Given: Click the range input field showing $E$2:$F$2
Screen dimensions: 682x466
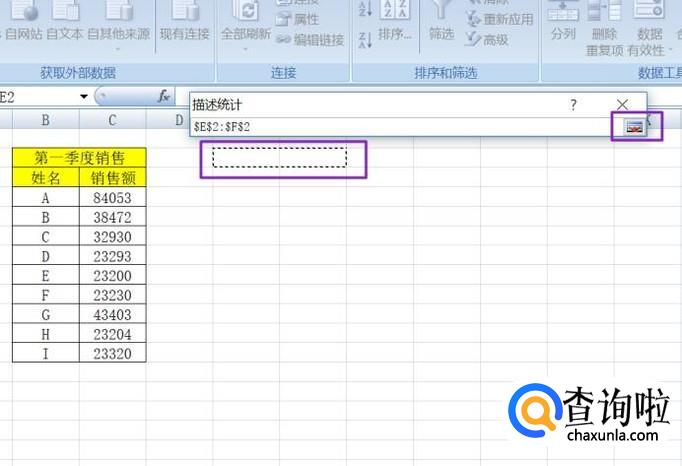Looking at the screenshot, I should tap(400, 127).
